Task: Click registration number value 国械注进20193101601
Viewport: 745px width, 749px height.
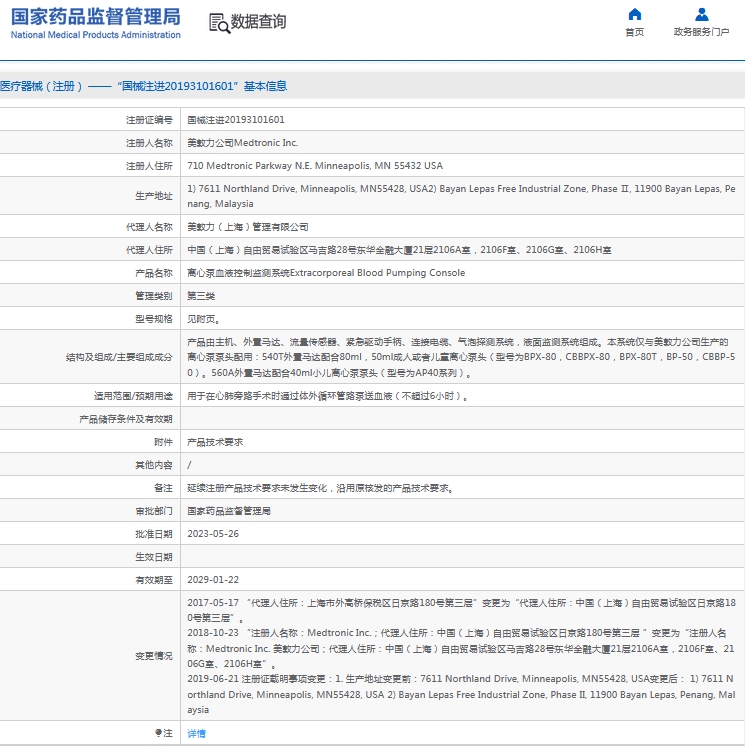Action: (236, 120)
